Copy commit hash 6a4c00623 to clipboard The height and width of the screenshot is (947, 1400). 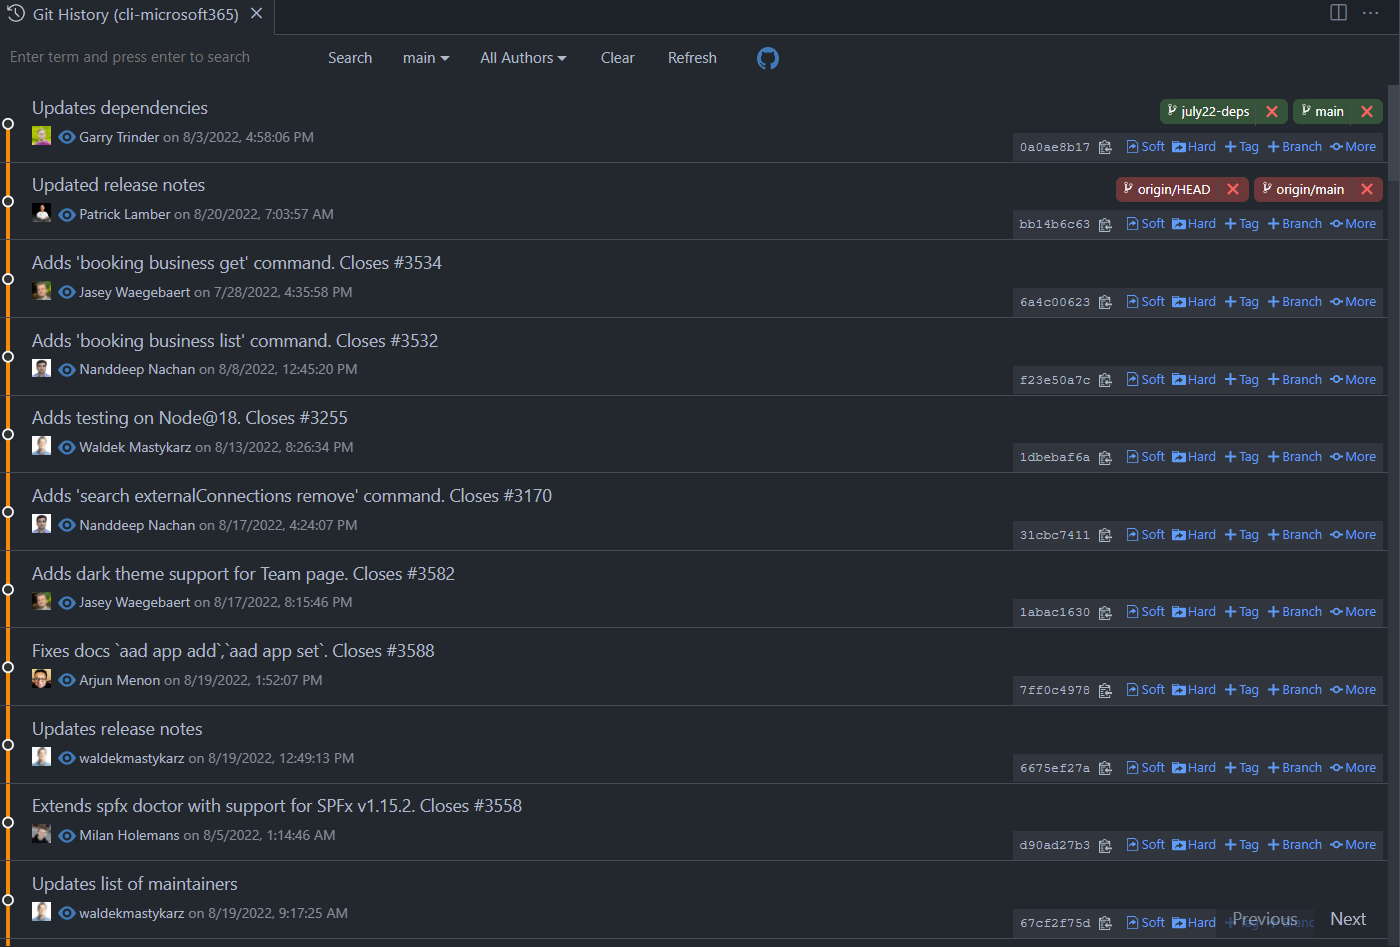point(1105,302)
